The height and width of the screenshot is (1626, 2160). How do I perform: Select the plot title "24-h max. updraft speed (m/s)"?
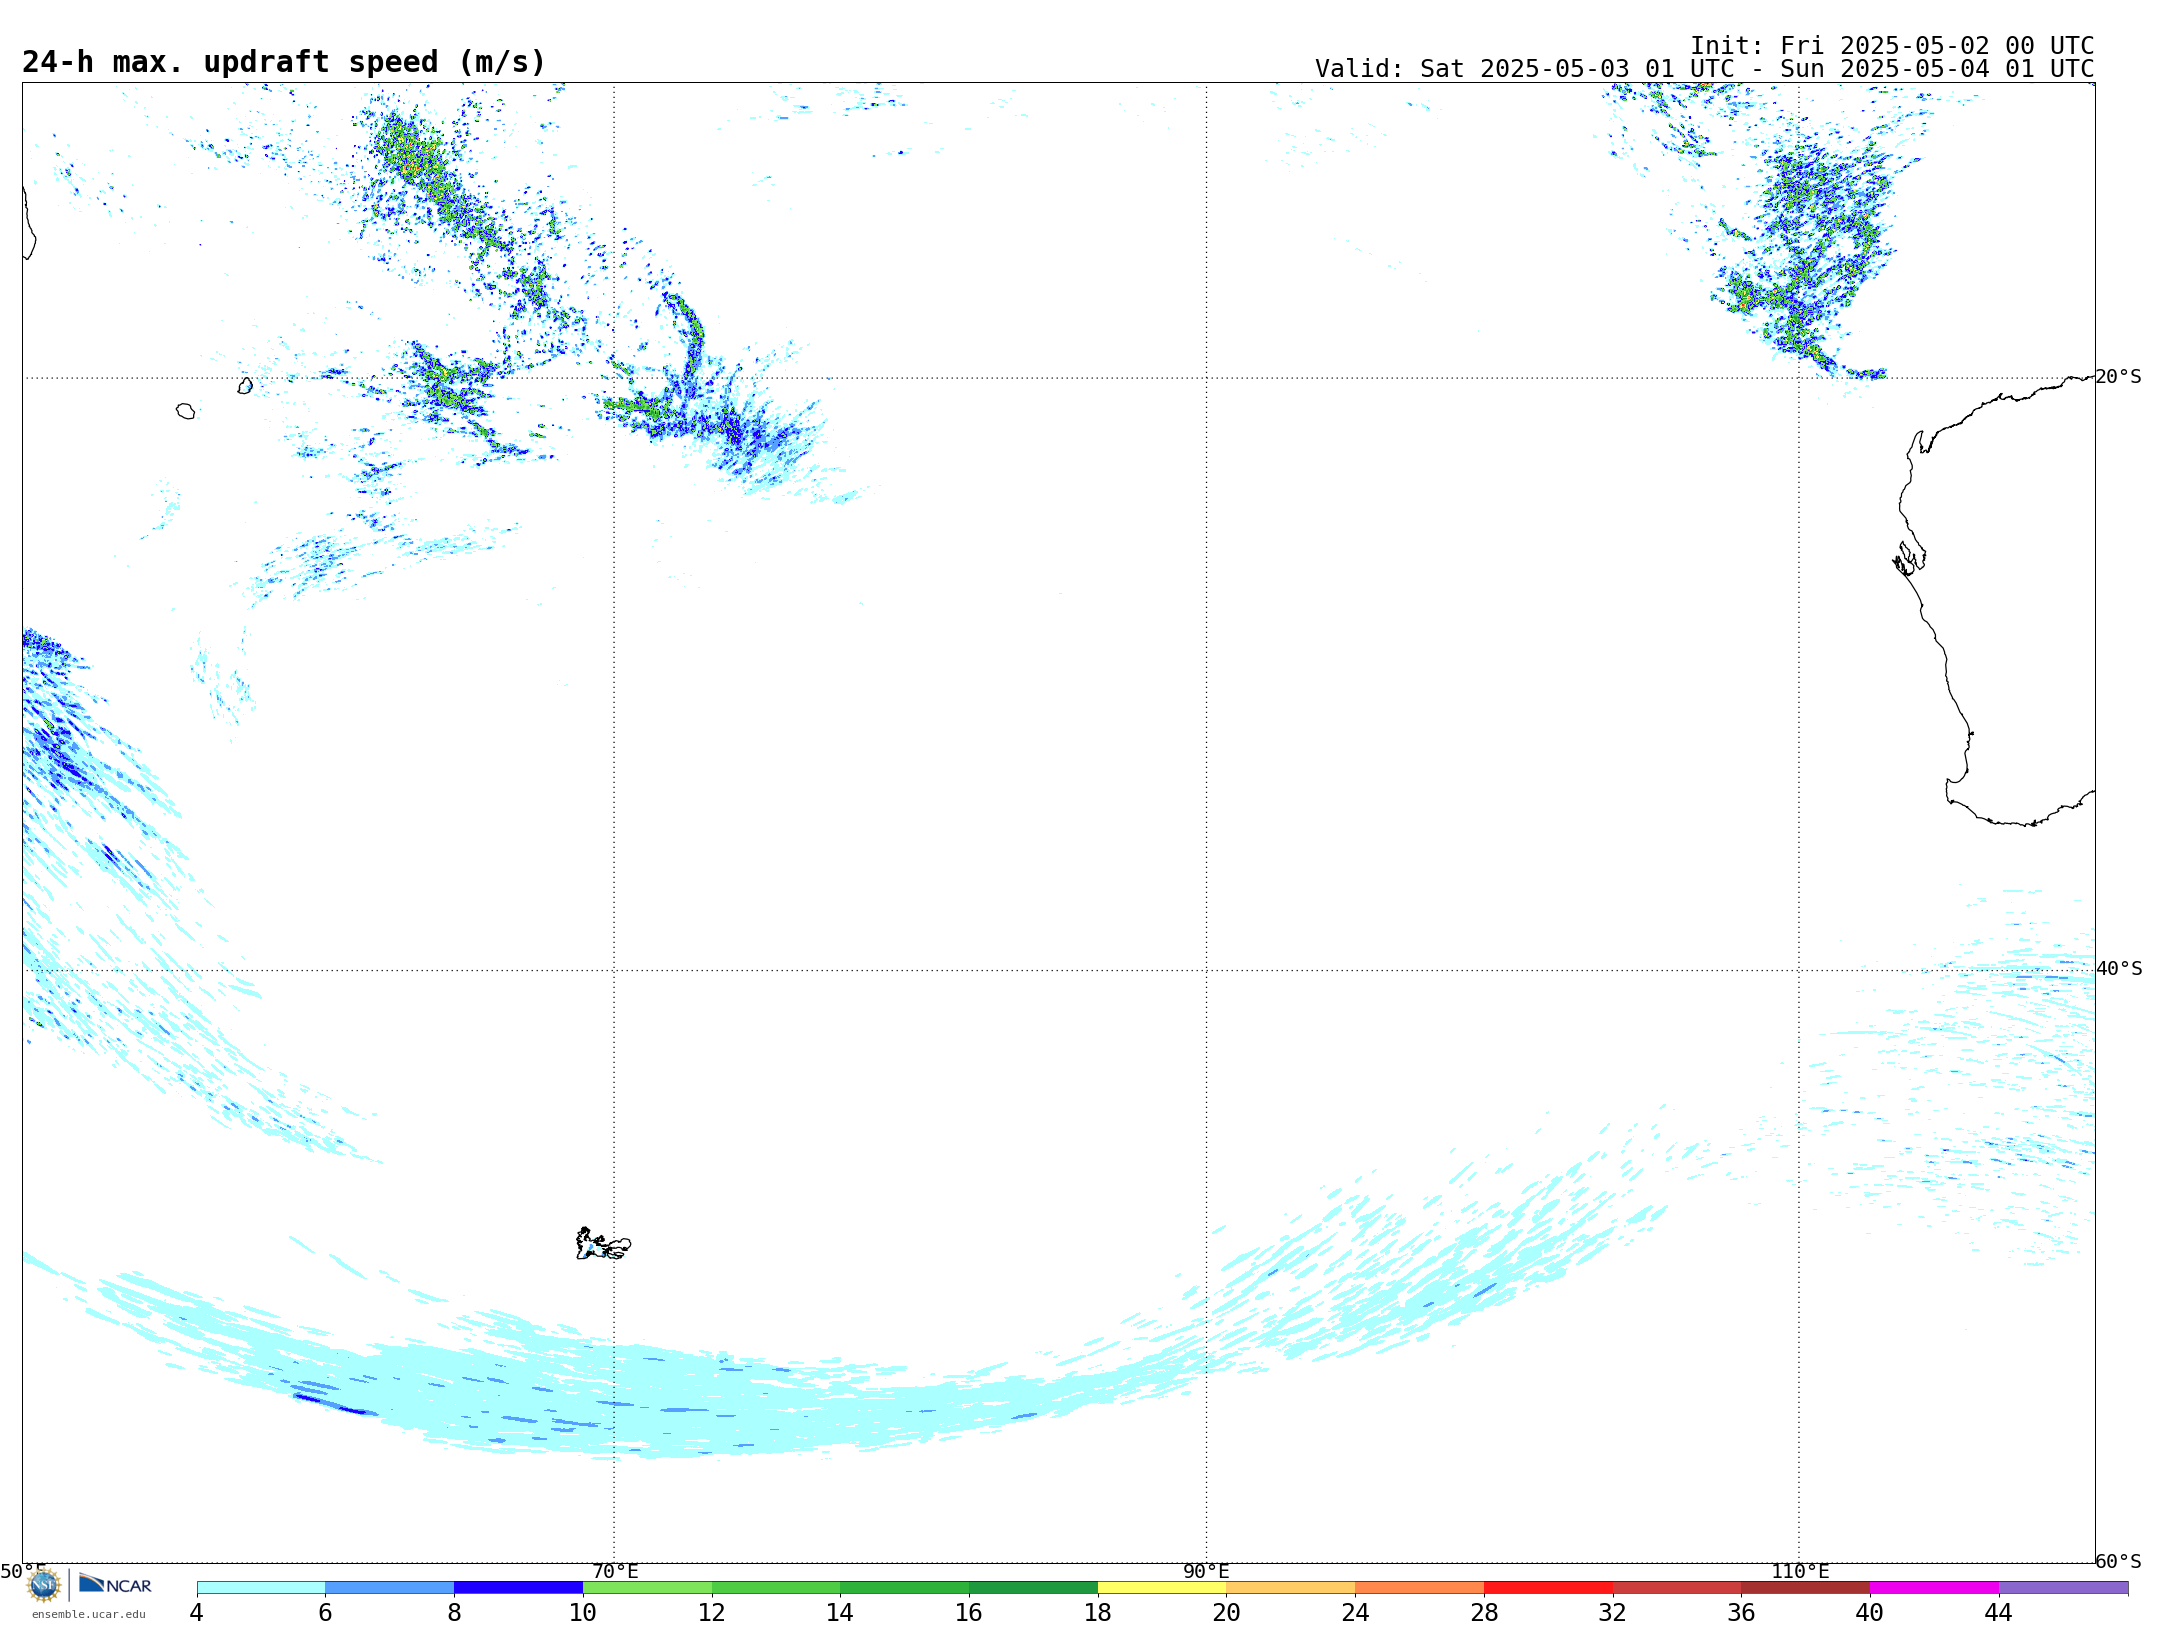[x=284, y=62]
